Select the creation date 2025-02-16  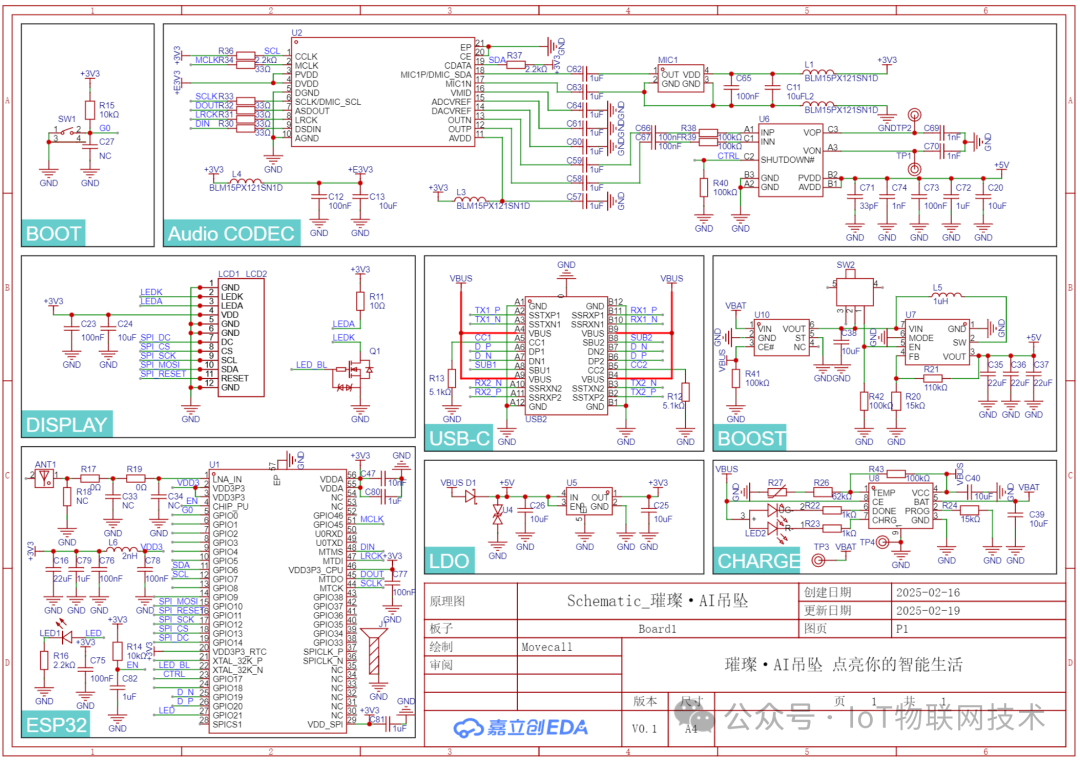click(928, 593)
